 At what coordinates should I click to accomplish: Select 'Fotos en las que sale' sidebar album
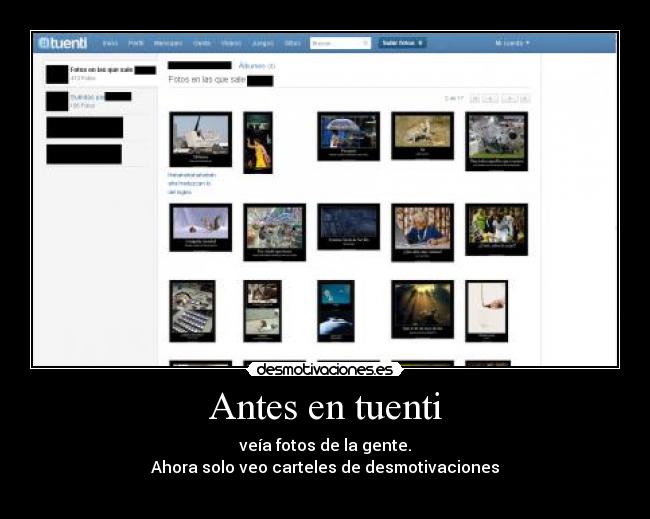point(101,74)
